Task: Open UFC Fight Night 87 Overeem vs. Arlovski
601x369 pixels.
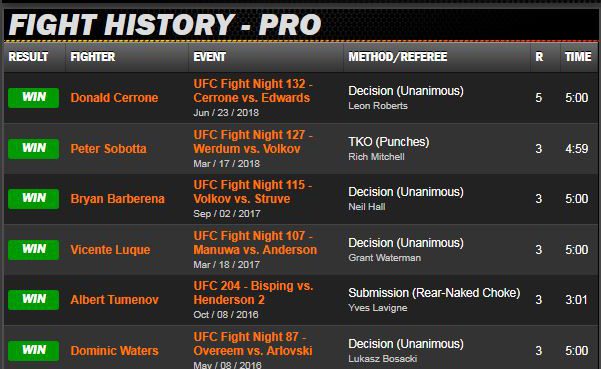Action: (x=253, y=344)
